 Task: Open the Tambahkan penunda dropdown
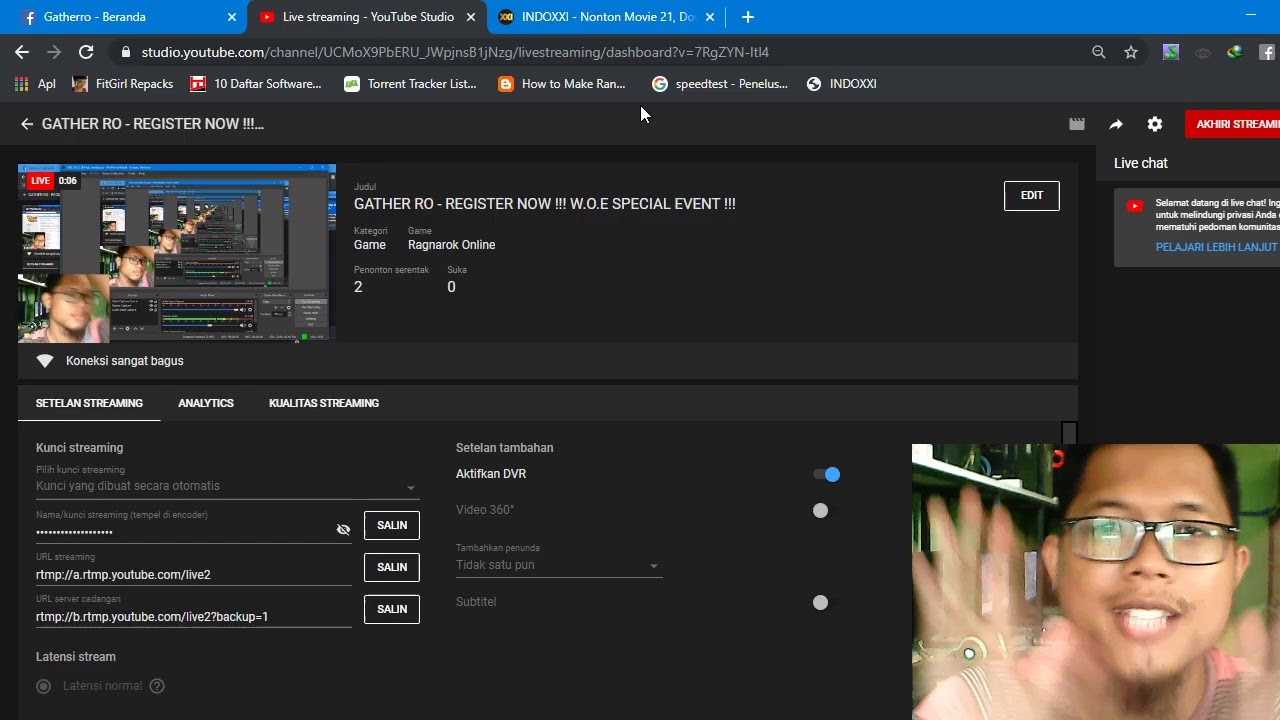(x=558, y=565)
